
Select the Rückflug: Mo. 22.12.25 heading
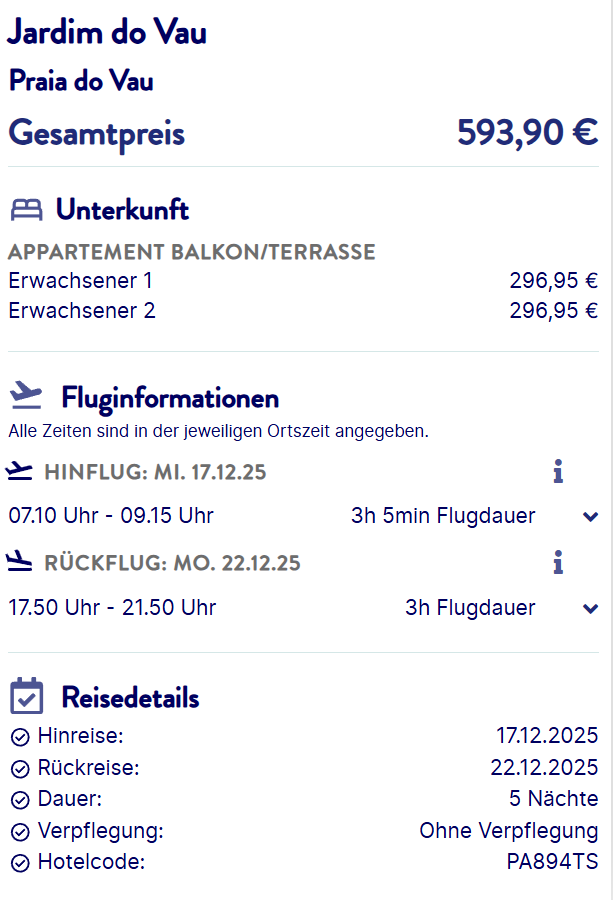[x=172, y=564]
